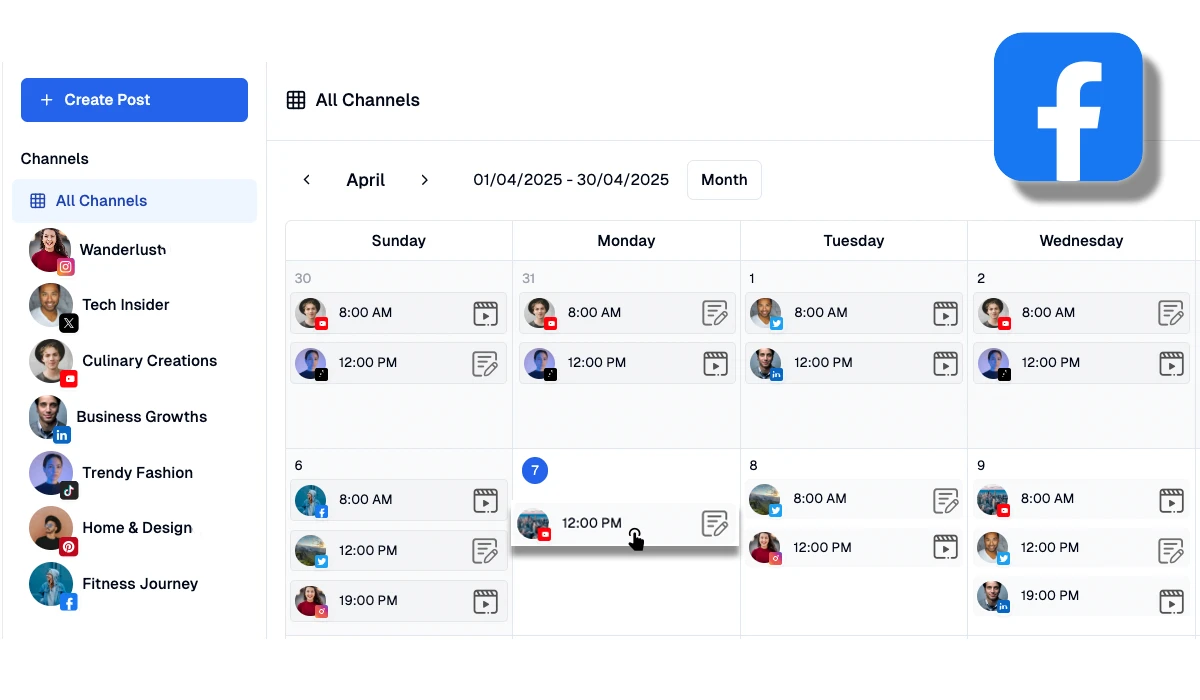Click video icon on Tuesday 1 12:00 PM post
Screen dimensions: 1200x700
click(x=945, y=364)
